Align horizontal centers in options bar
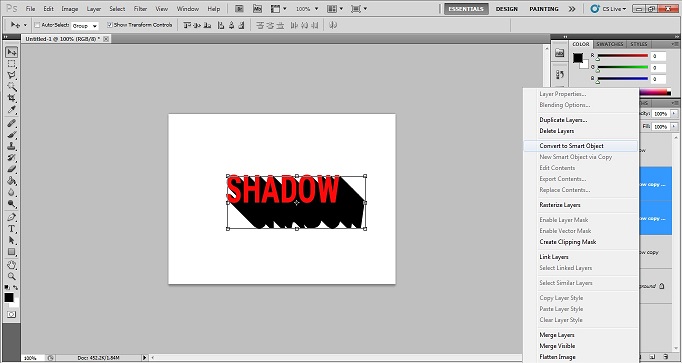 click(x=231, y=25)
